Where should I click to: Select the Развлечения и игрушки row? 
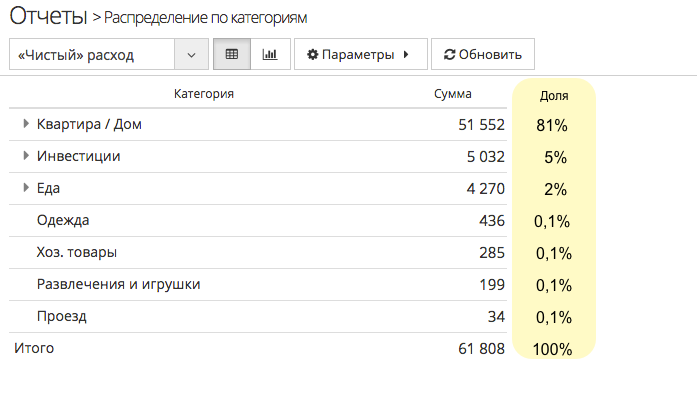tap(258, 284)
